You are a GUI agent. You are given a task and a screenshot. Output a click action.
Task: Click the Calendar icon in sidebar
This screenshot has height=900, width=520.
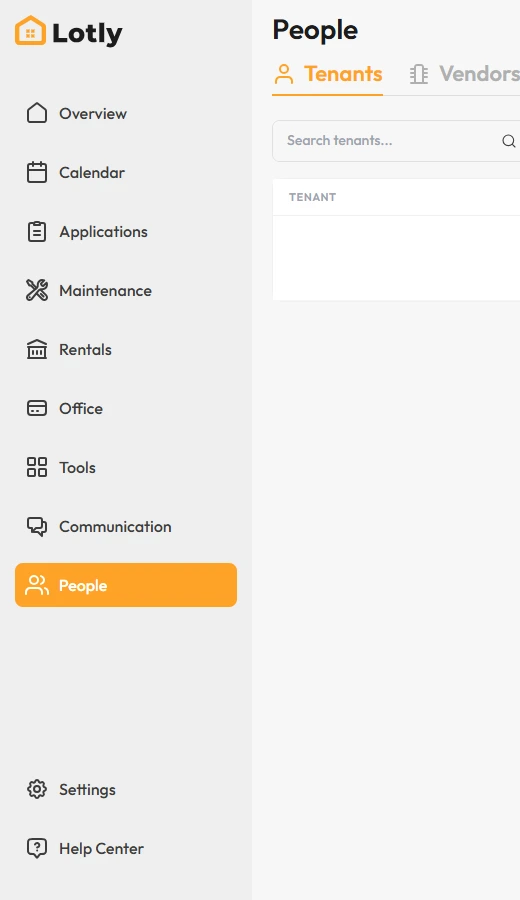(37, 172)
